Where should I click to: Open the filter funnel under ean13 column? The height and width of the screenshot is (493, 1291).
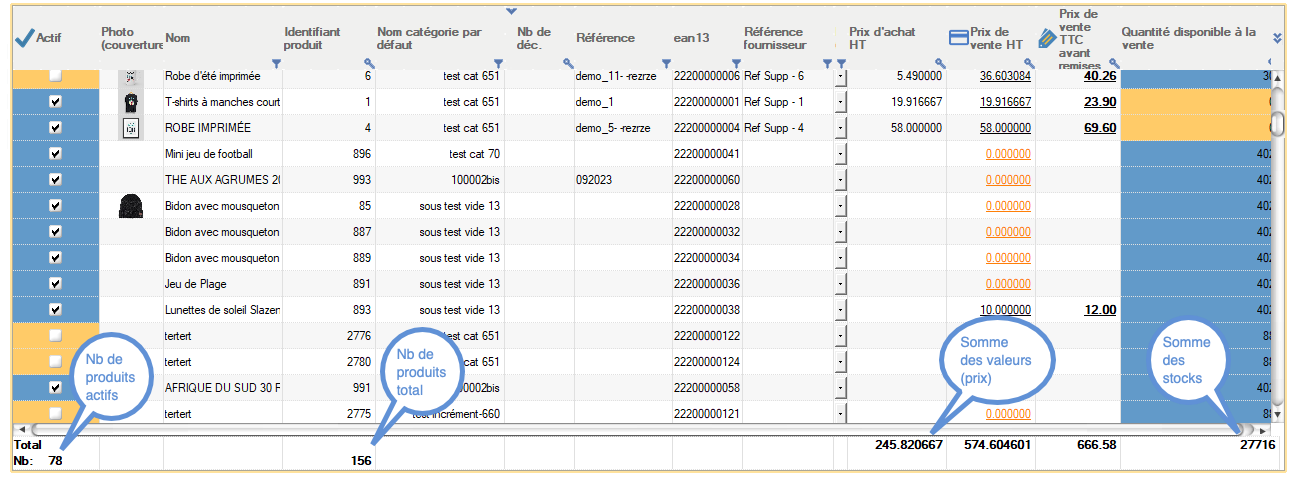tap(735, 64)
